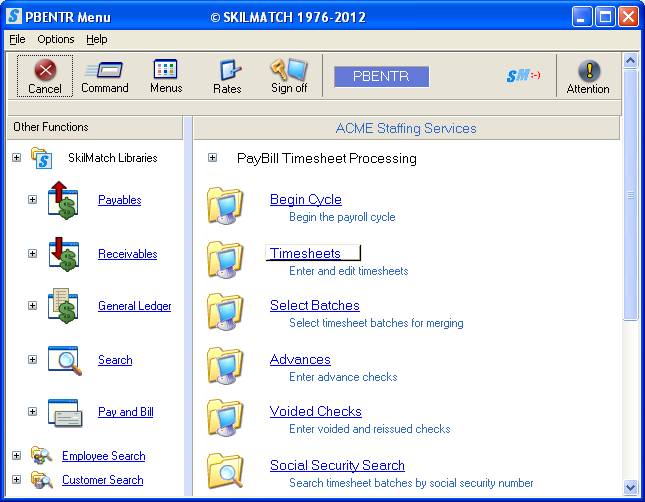Click the SkilMatch Libraries label
Viewport: 645px width, 502px height.
pos(113,158)
